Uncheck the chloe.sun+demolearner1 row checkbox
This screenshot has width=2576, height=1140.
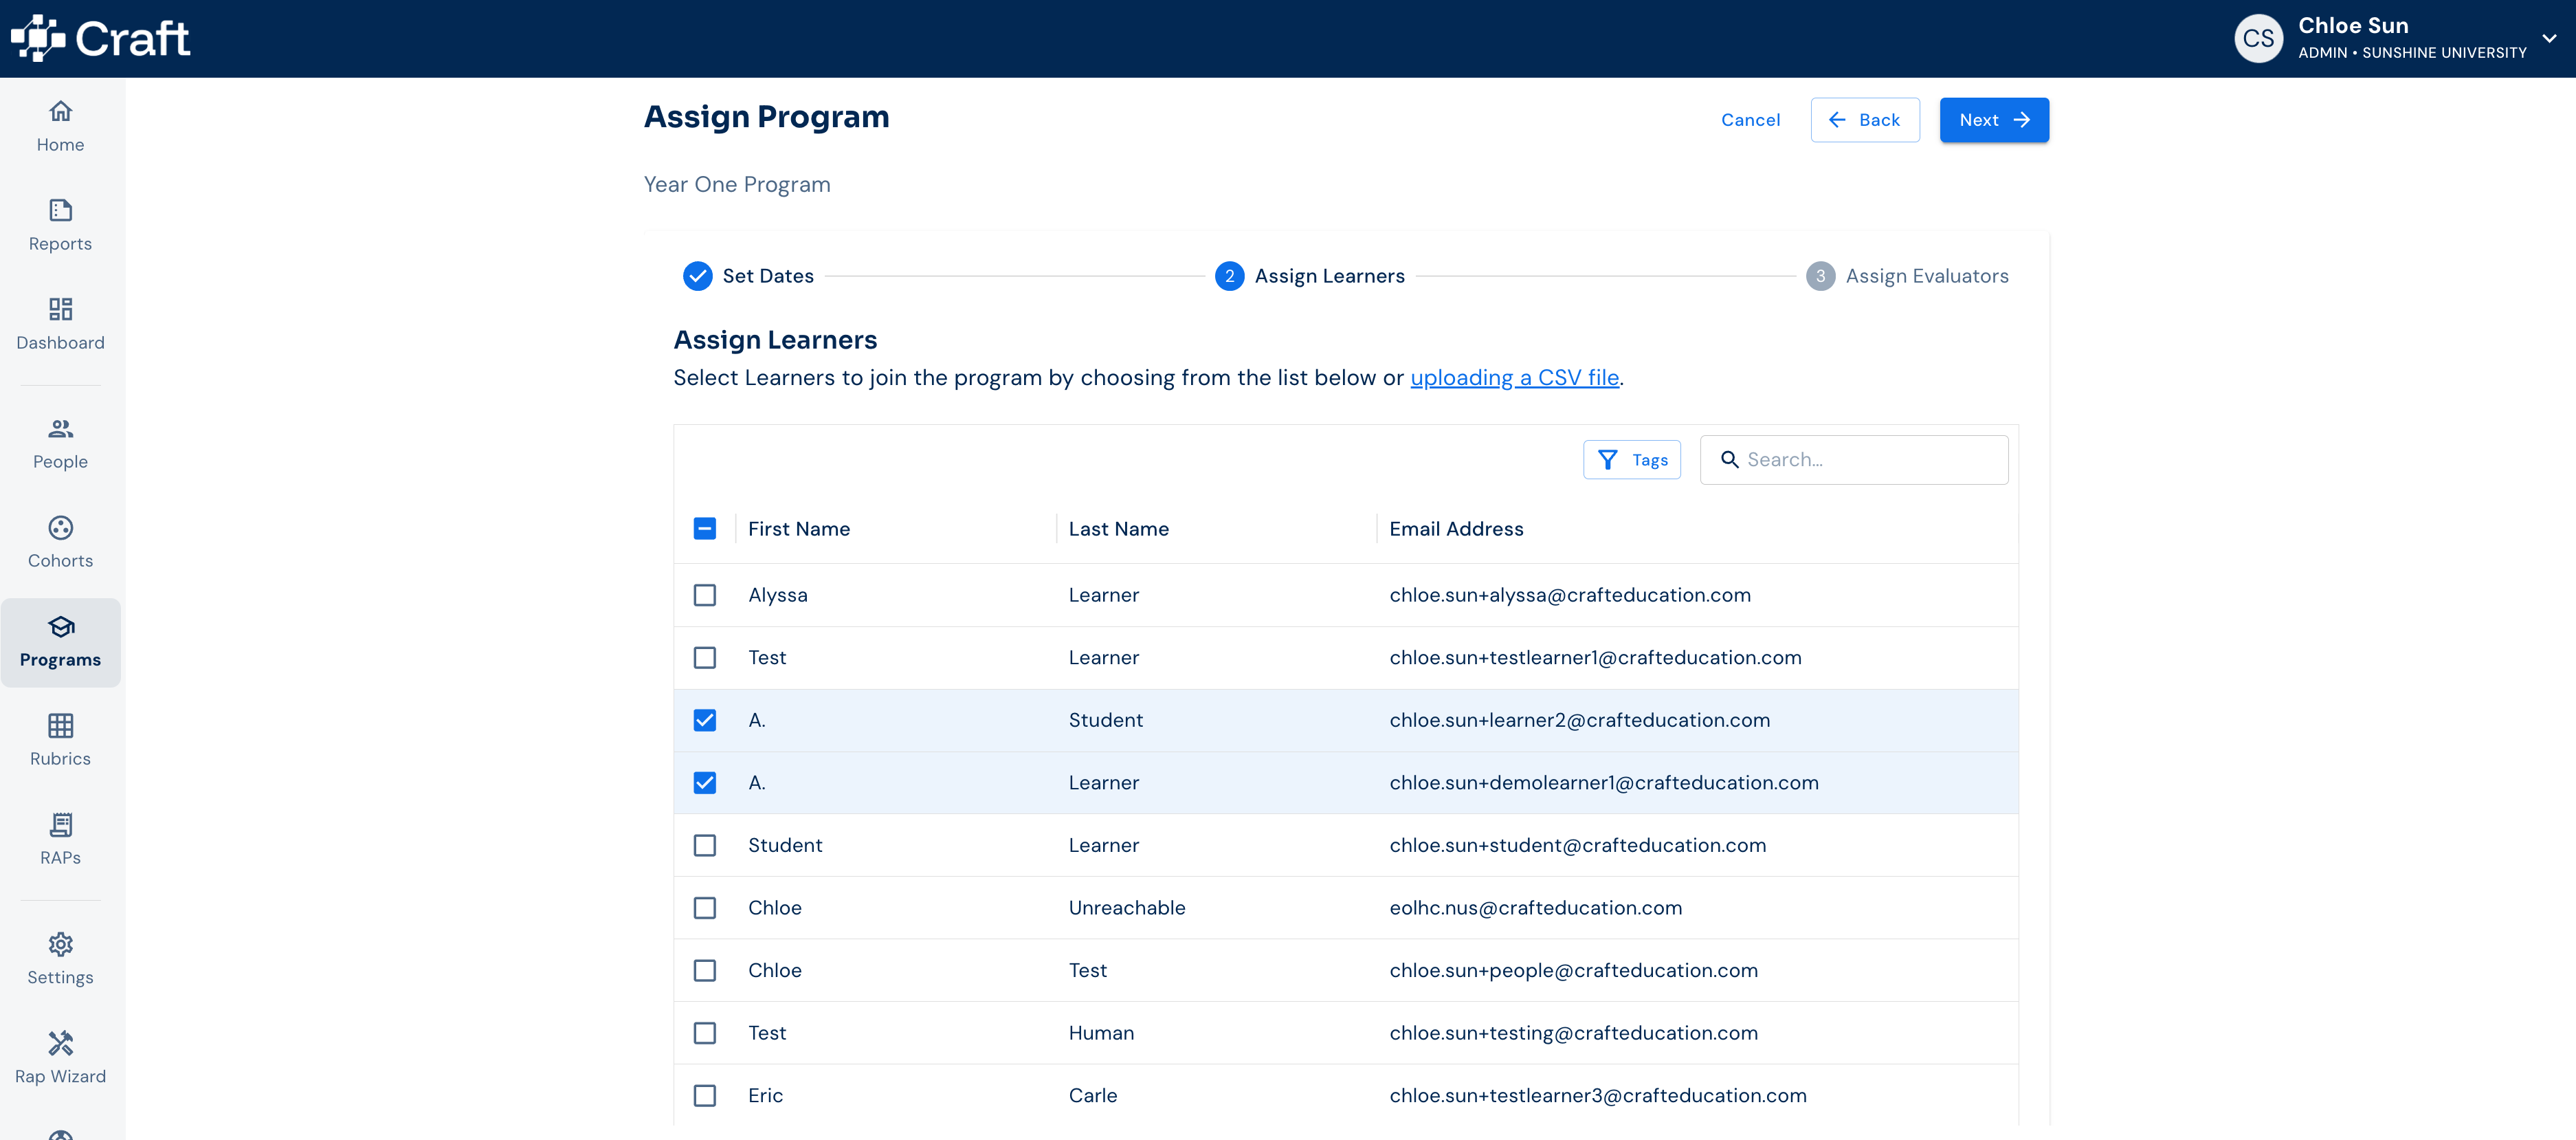(x=705, y=783)
